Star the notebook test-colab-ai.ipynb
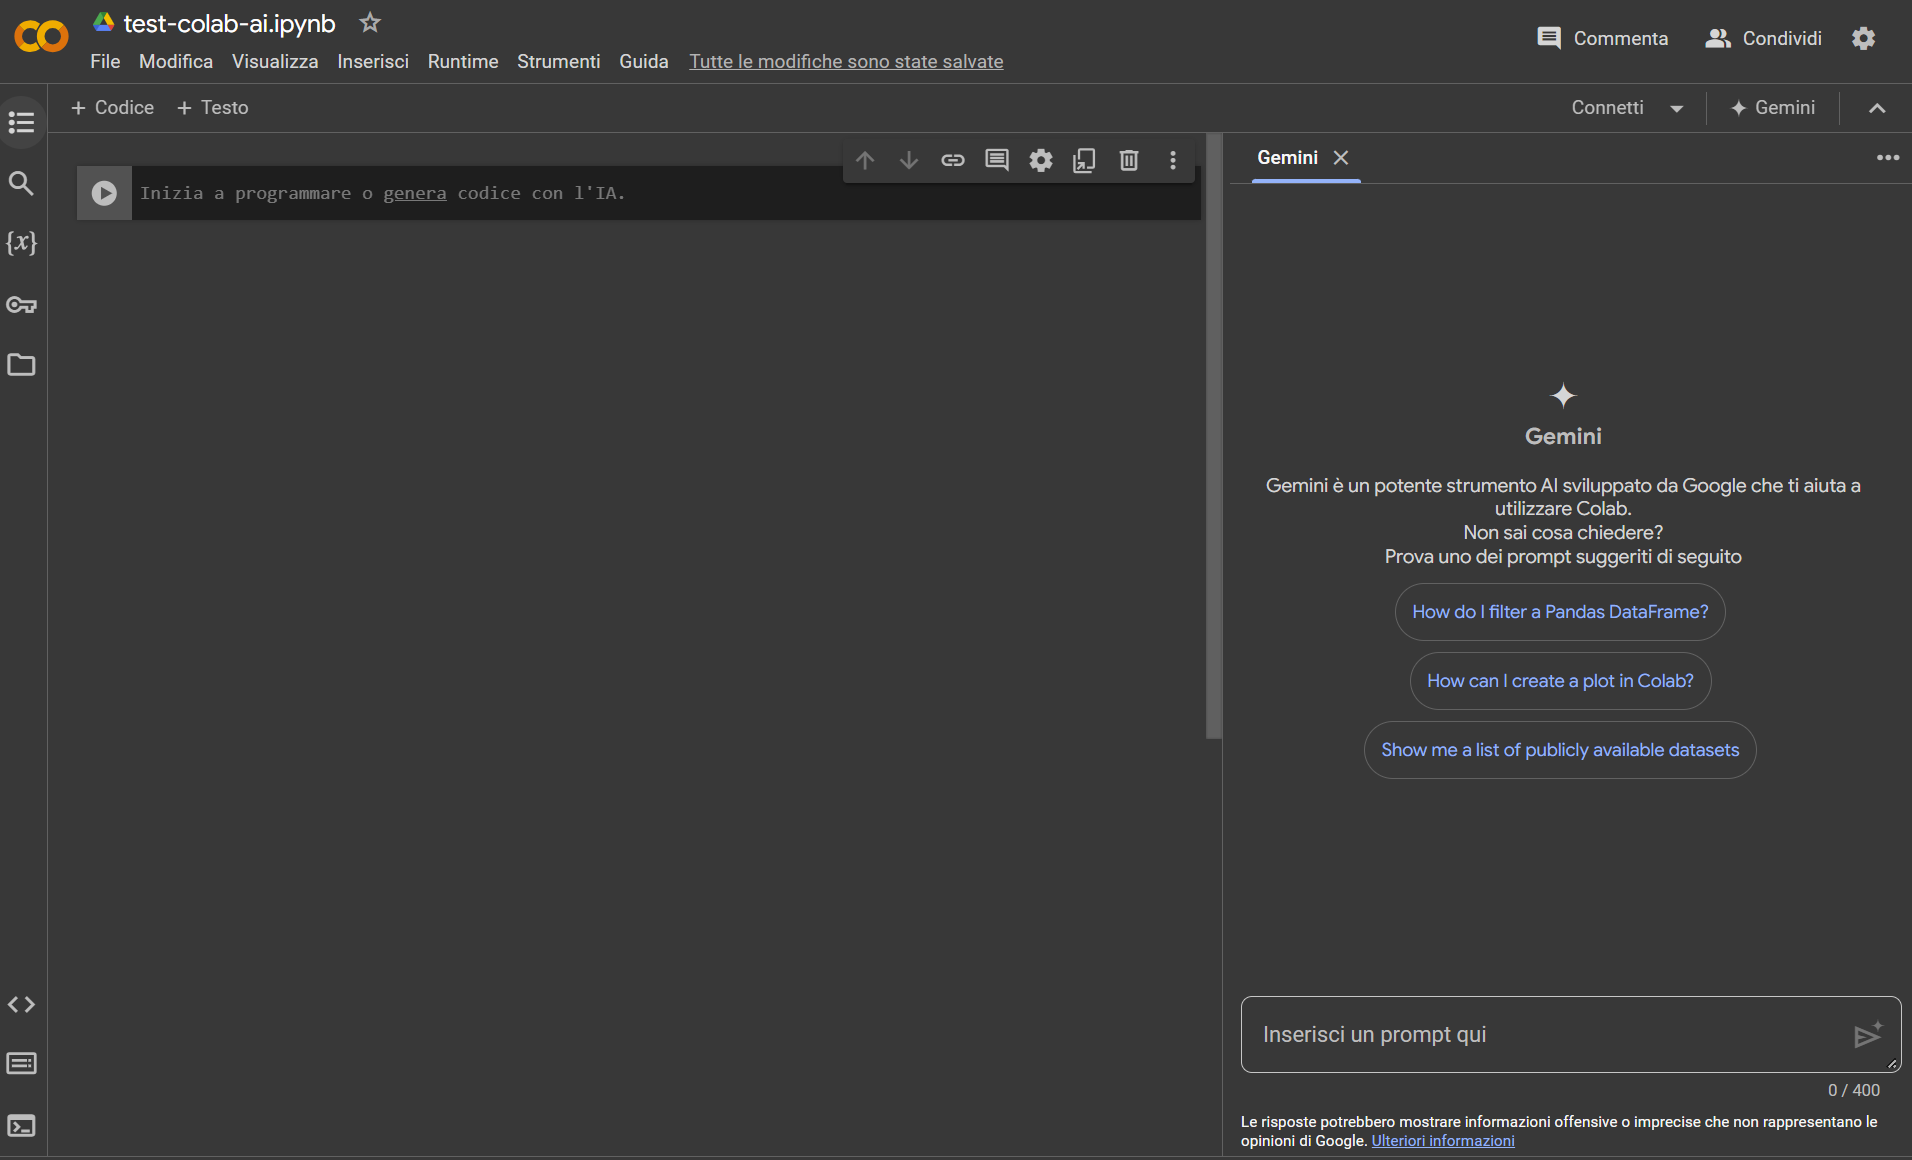Viewport: 1912px width, 1160px height. pyautogui.click(x=370, y=22)
